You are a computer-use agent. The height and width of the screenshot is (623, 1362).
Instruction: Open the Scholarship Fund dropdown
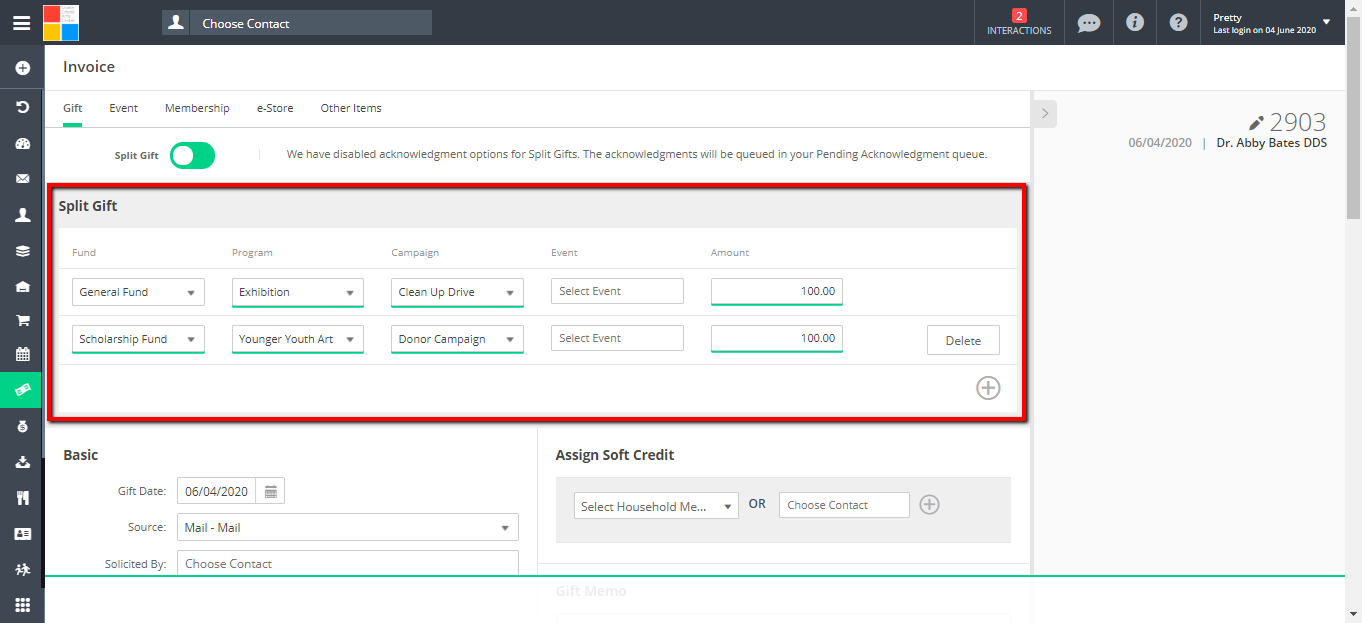click(x=138, y=339)
